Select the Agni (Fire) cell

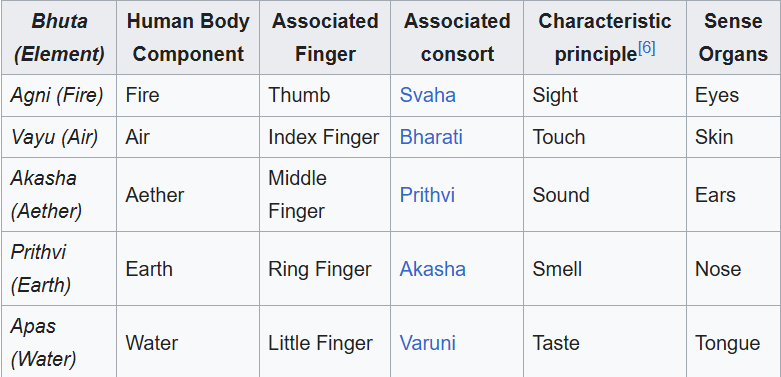tap(59, 96)
